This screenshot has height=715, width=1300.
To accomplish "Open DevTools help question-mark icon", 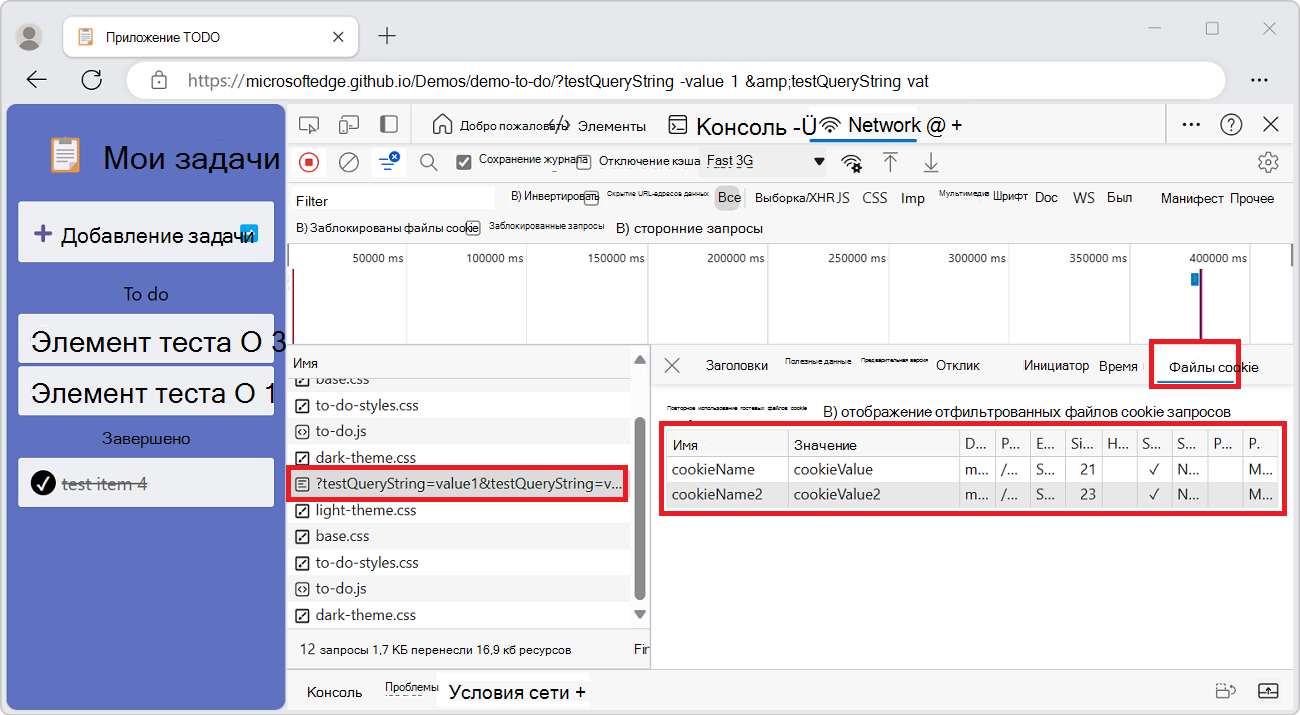I will (x=1231, y=125).
